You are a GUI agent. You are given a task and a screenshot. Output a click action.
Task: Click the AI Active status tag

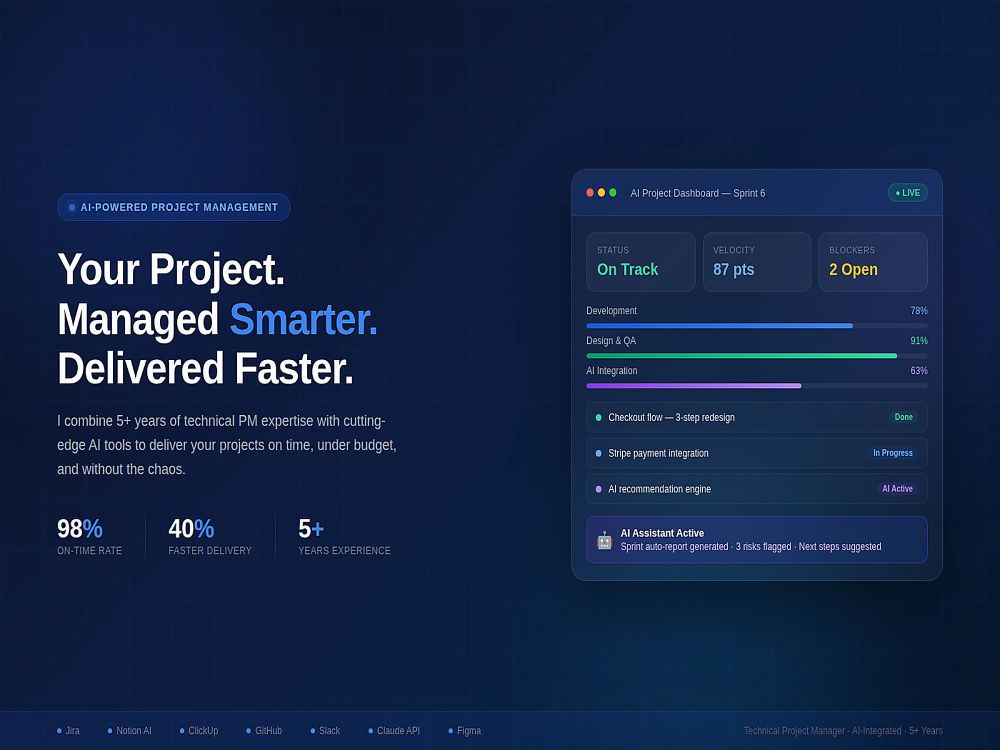click(897, 489)
